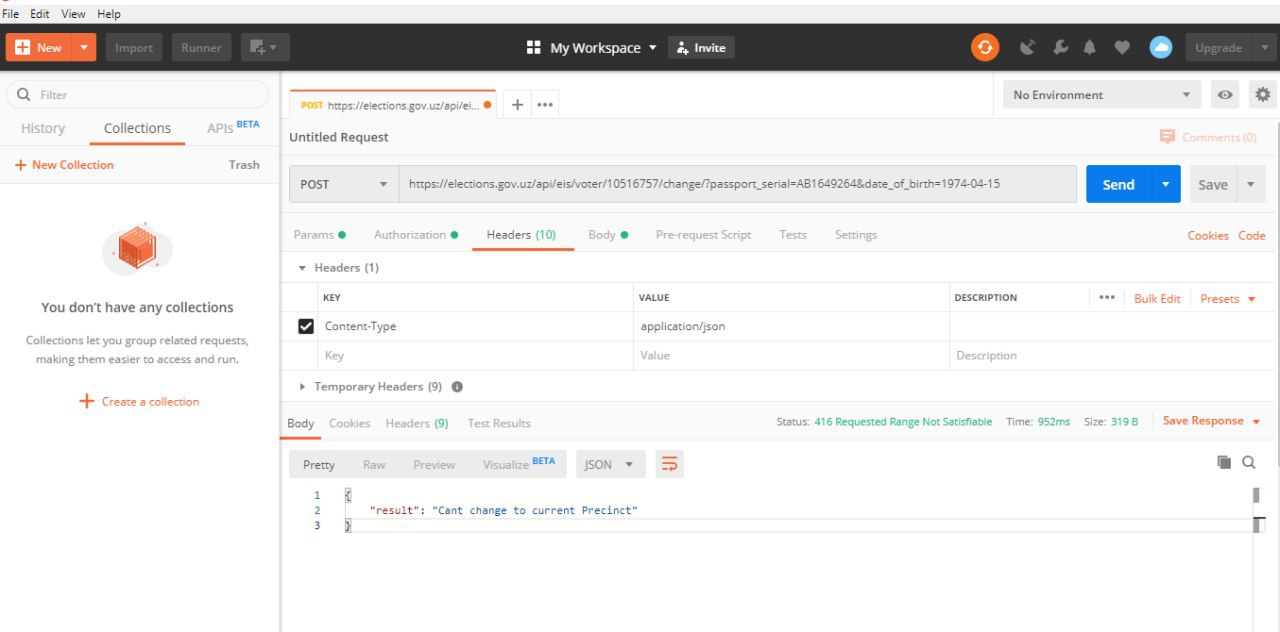Open the Presets dropdown
1280x632 pixels.
pyautogui.click(x=1228, y=299)
